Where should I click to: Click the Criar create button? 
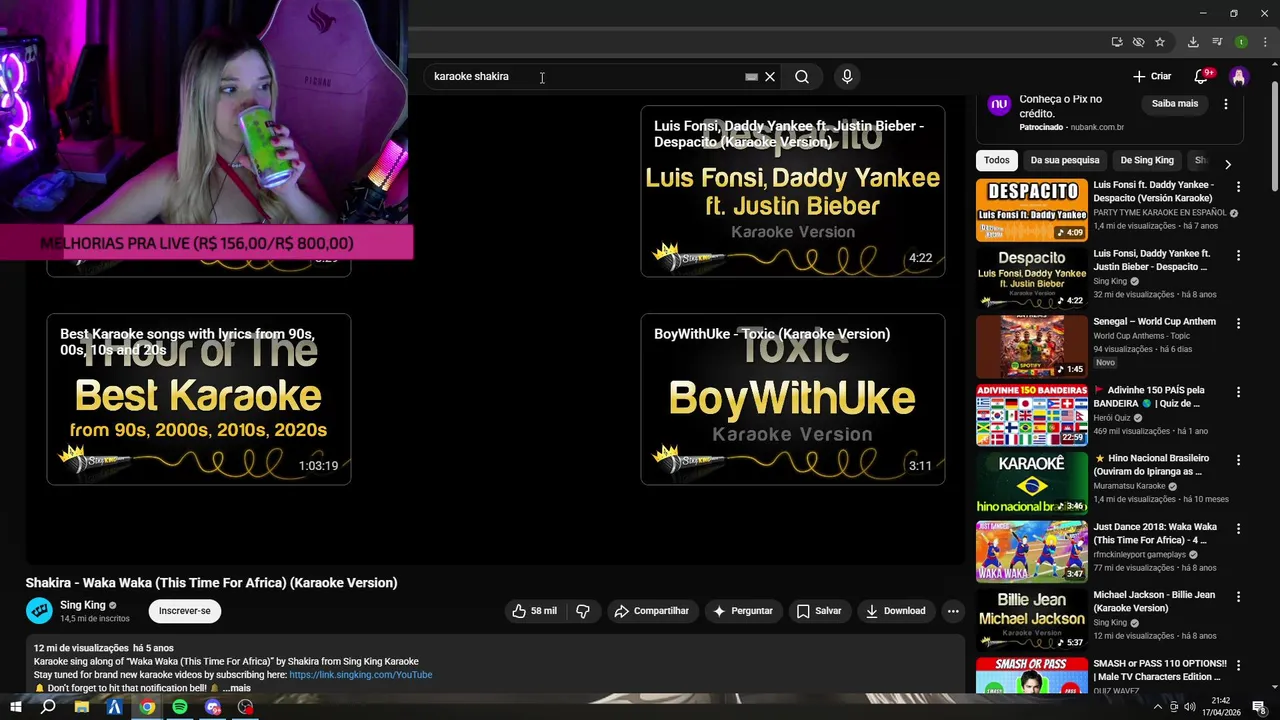(x=1152, y=77)
